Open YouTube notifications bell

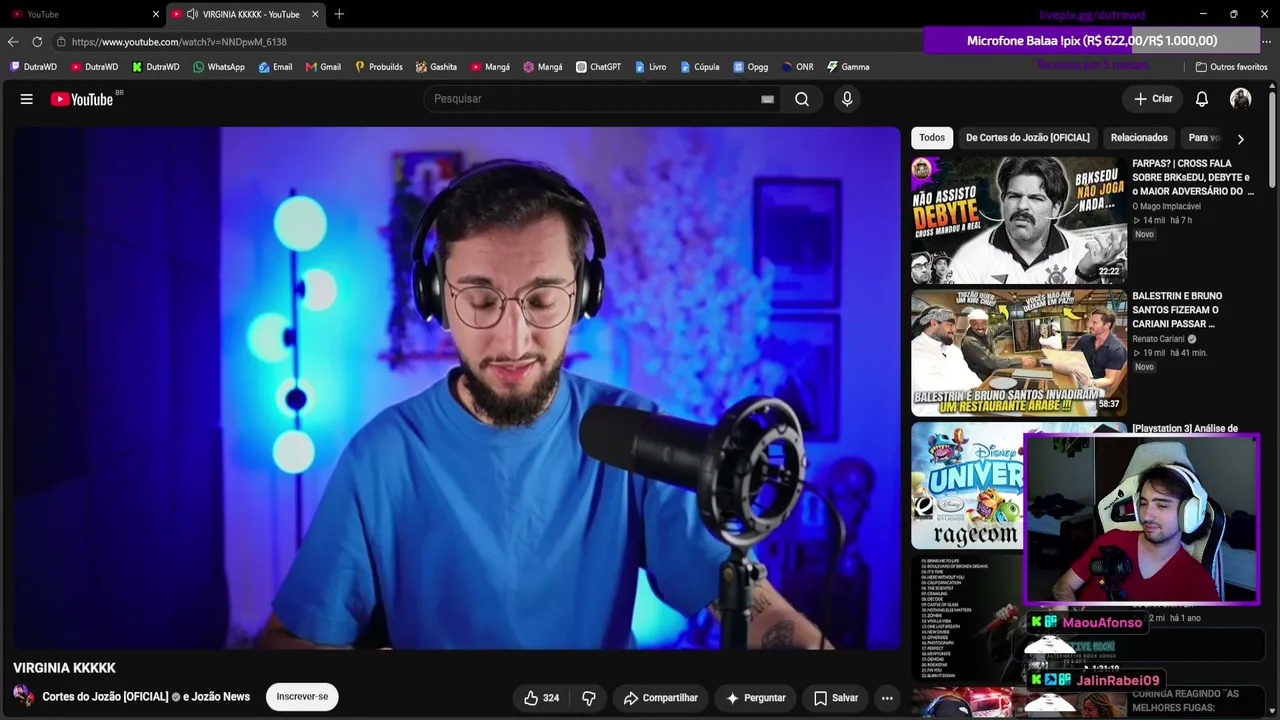tap(1202, 99)
